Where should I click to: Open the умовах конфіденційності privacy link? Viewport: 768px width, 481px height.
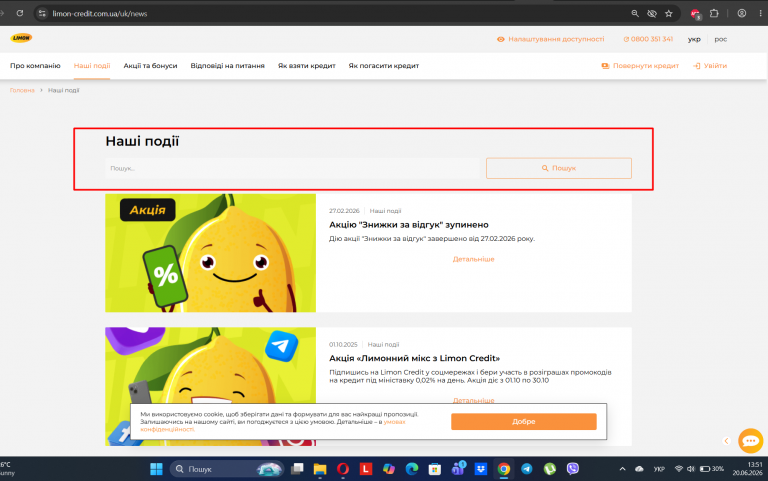pyautogui.click(x=394, y=422)
